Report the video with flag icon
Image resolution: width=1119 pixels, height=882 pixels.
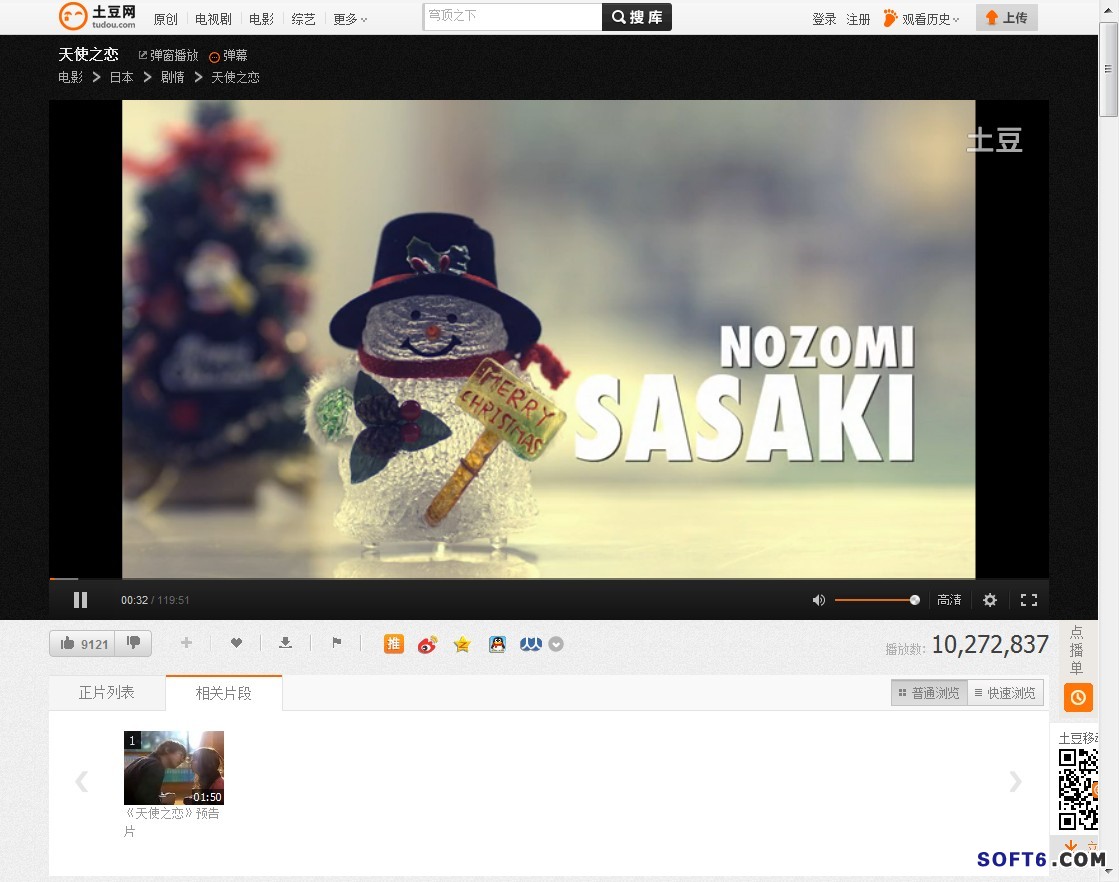[x=337, y=643]
